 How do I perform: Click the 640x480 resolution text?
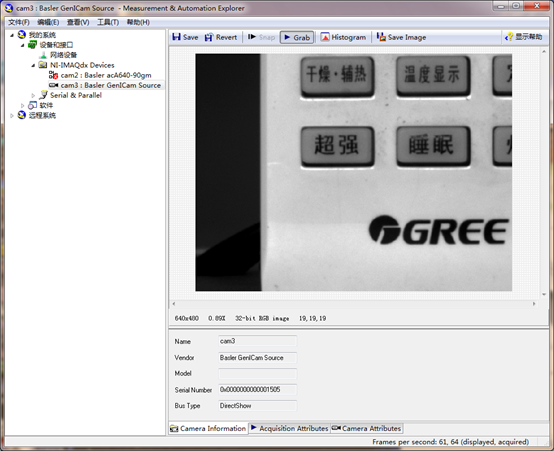point(187,318)
